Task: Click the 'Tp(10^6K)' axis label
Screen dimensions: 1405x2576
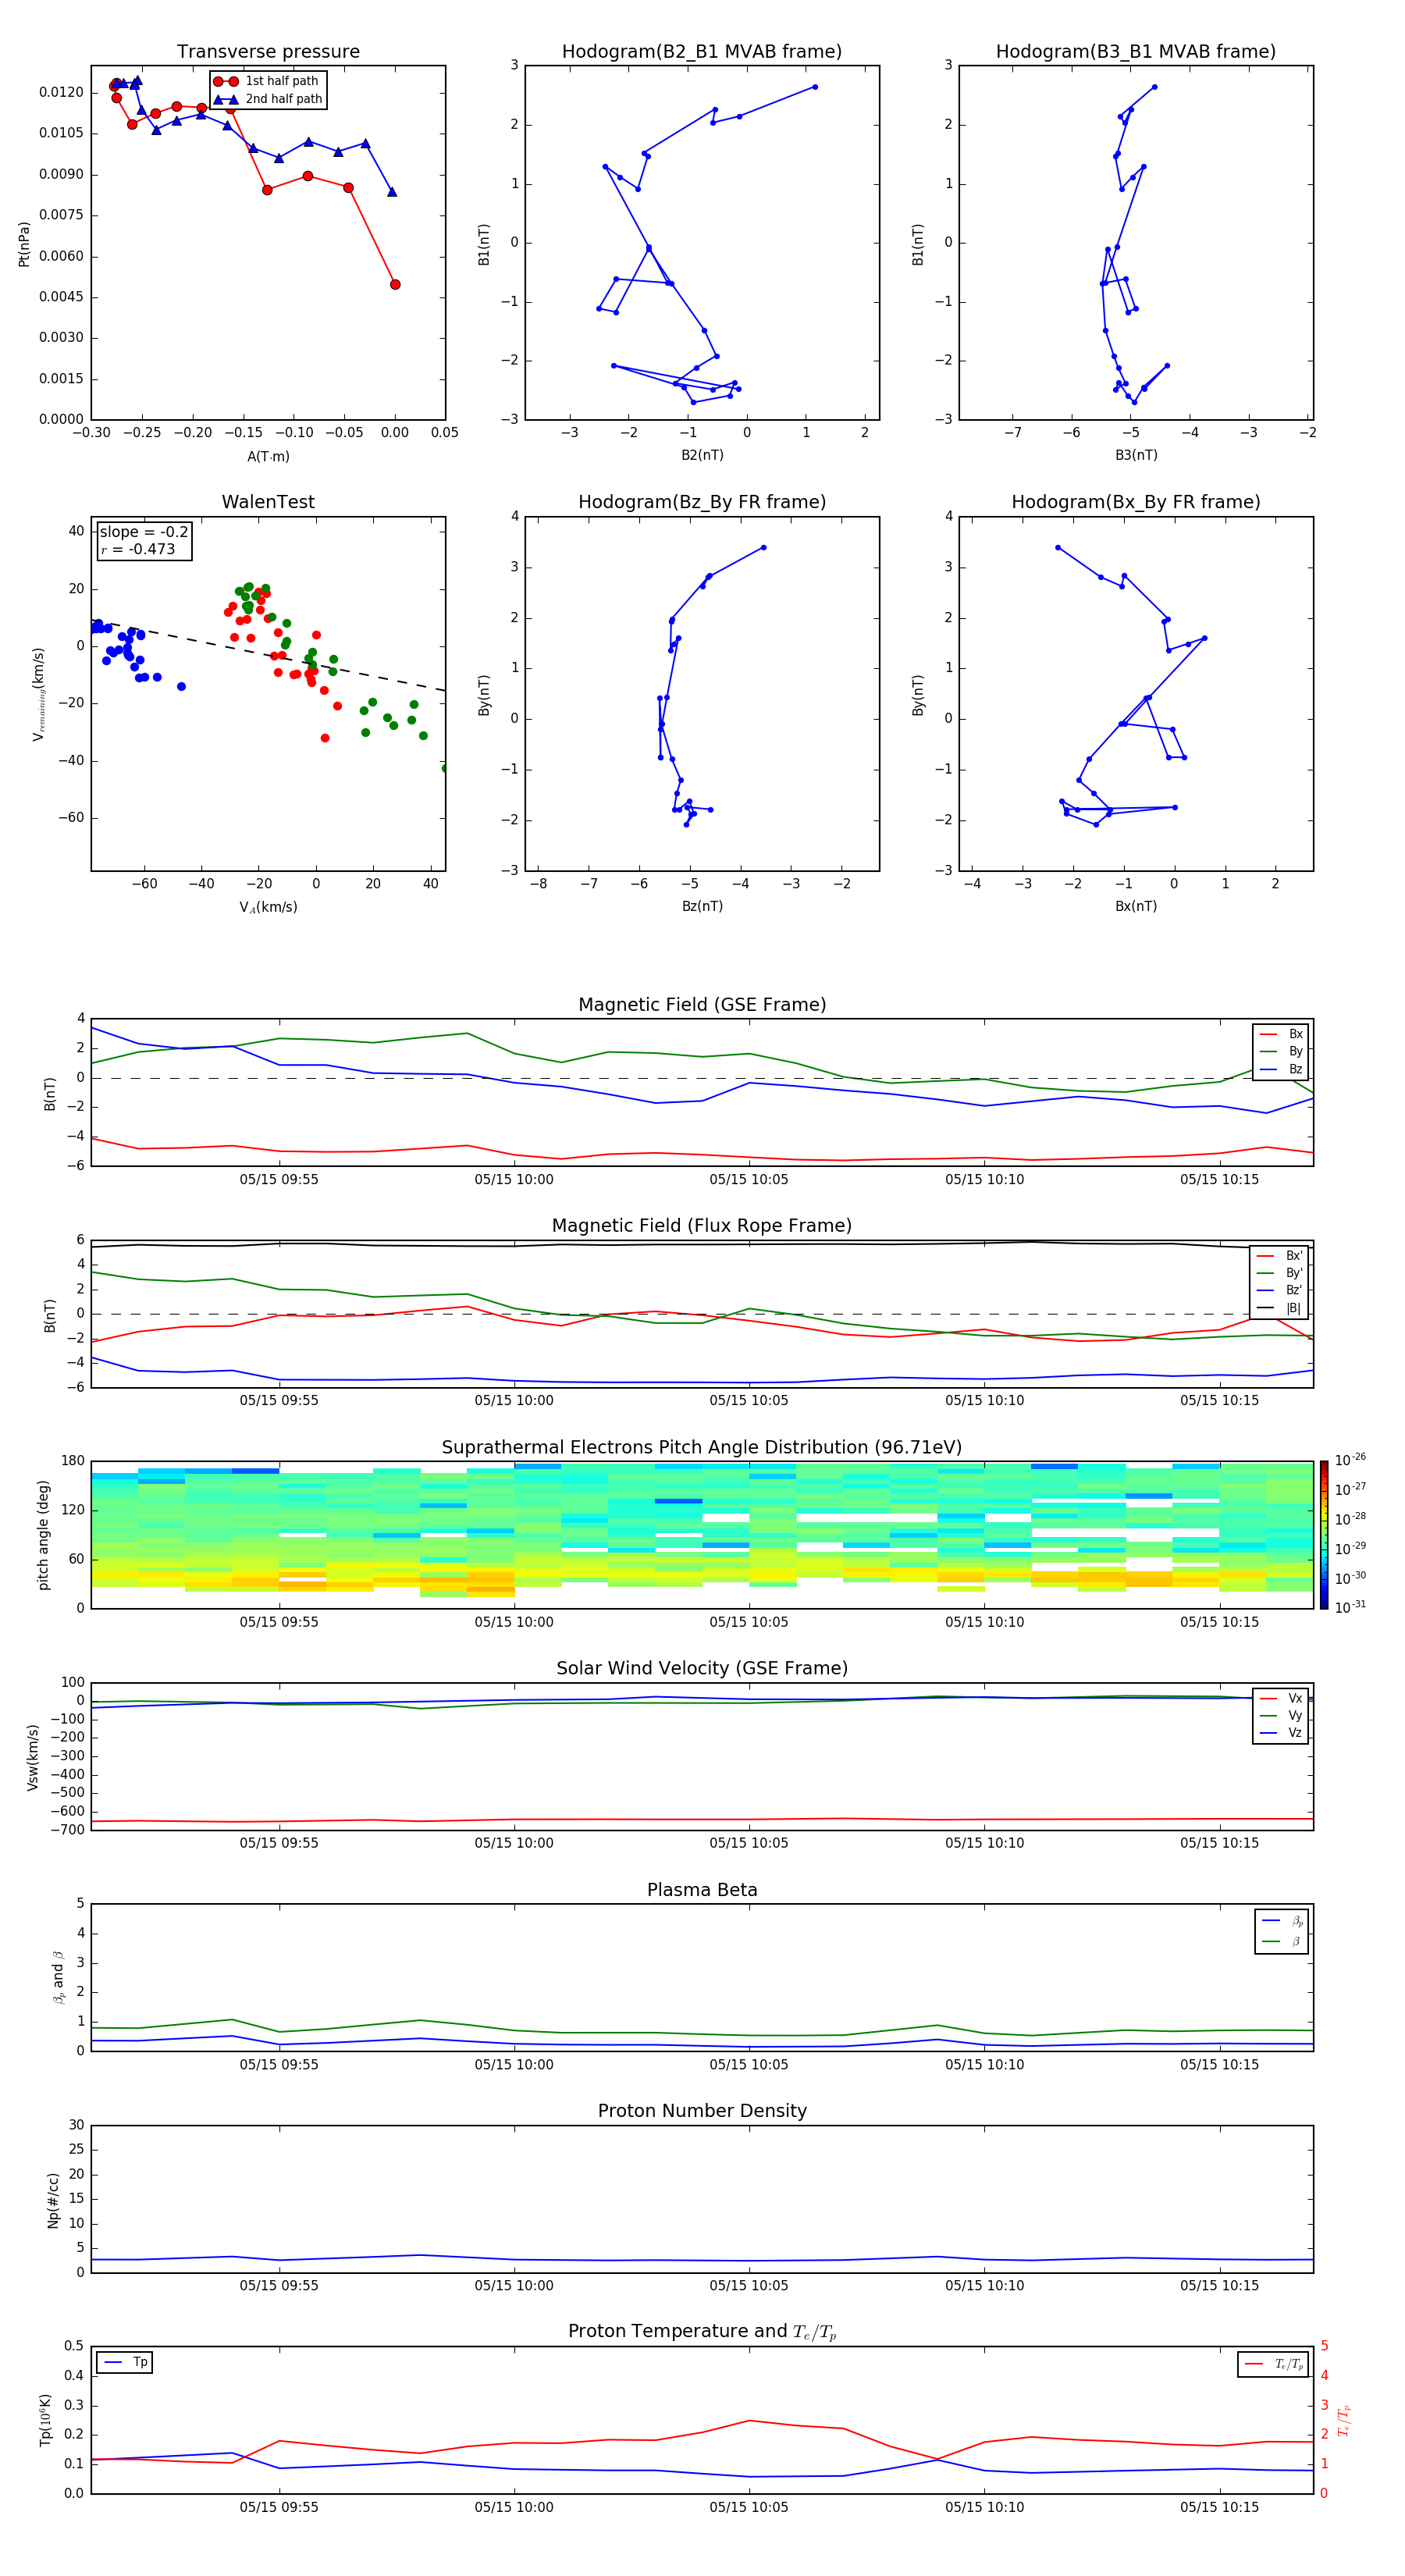Action: (x=45, y=2420)
